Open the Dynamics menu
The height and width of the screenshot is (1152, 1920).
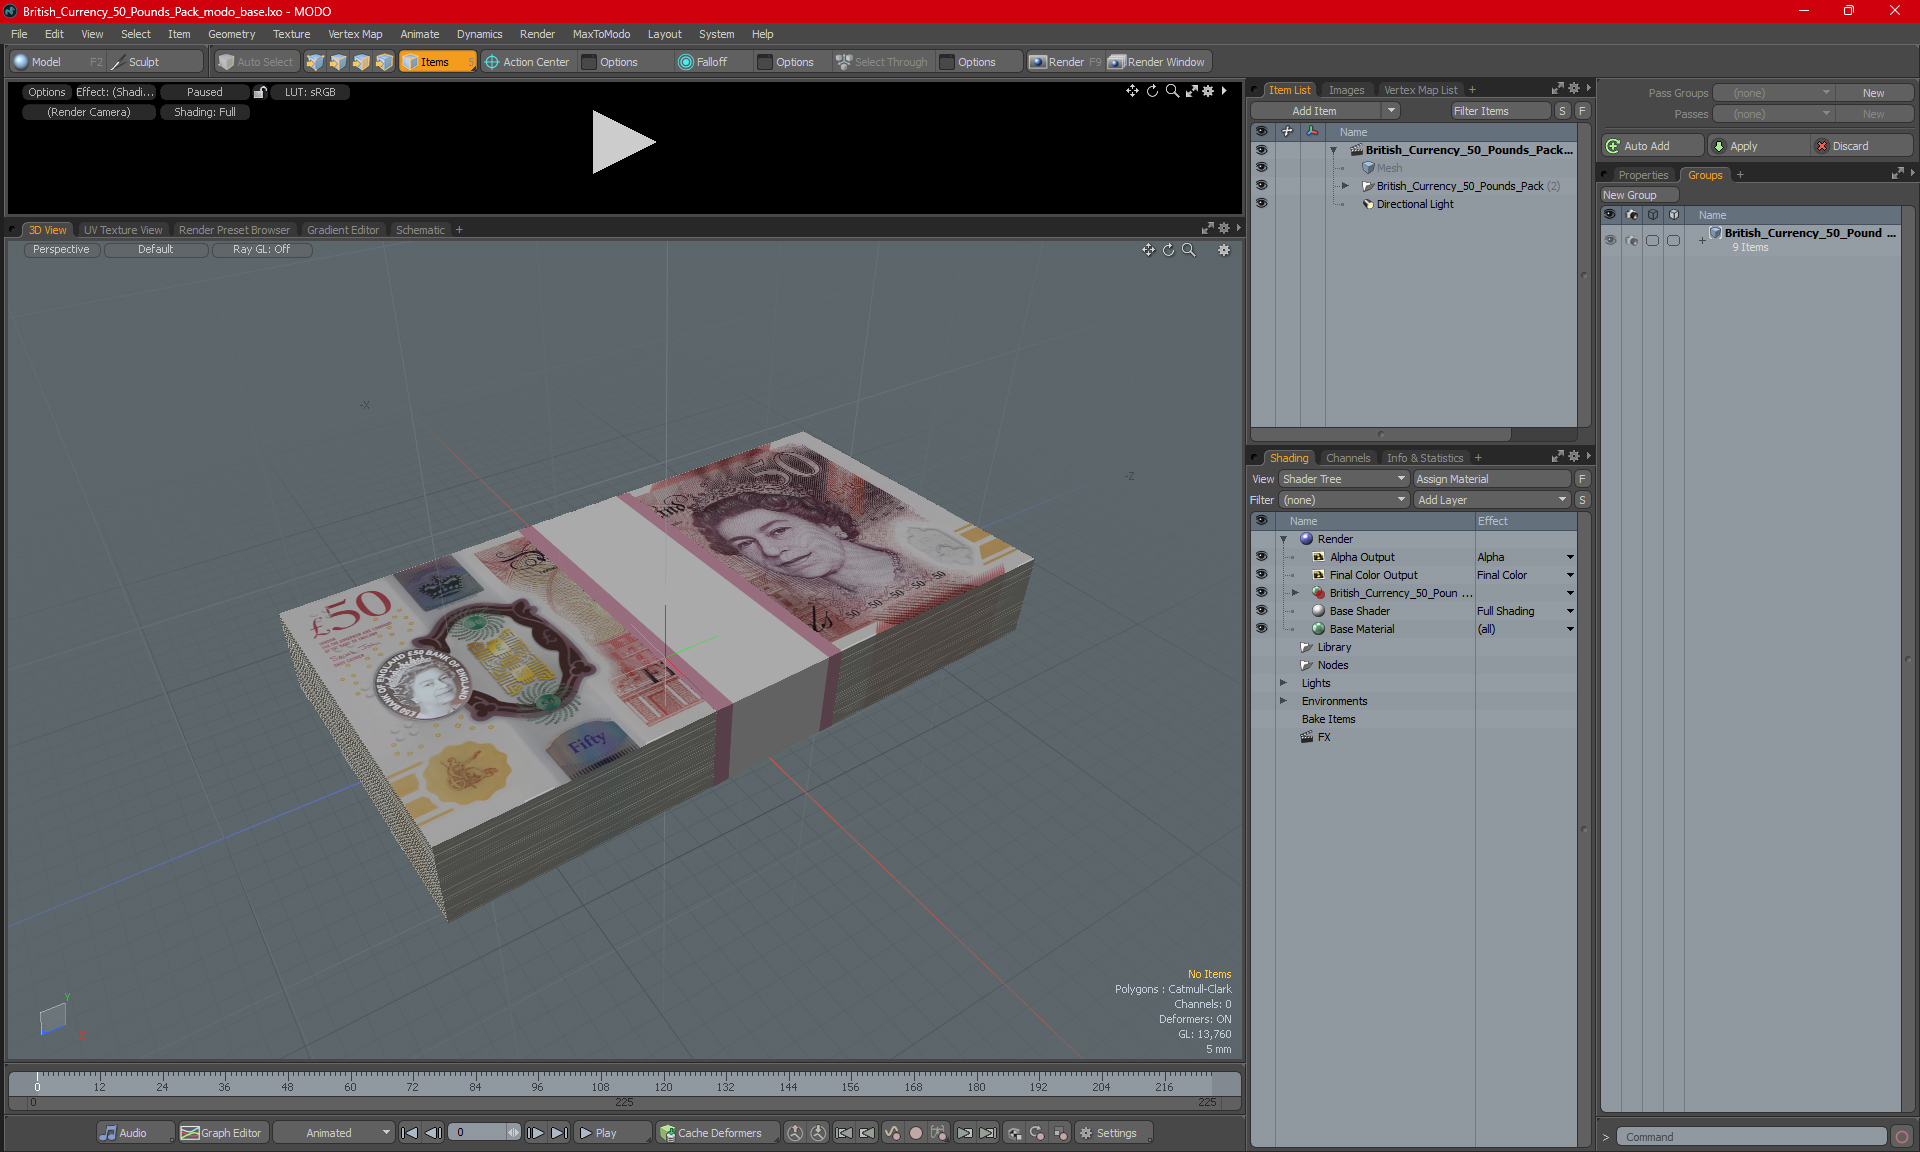coord(479,34)
